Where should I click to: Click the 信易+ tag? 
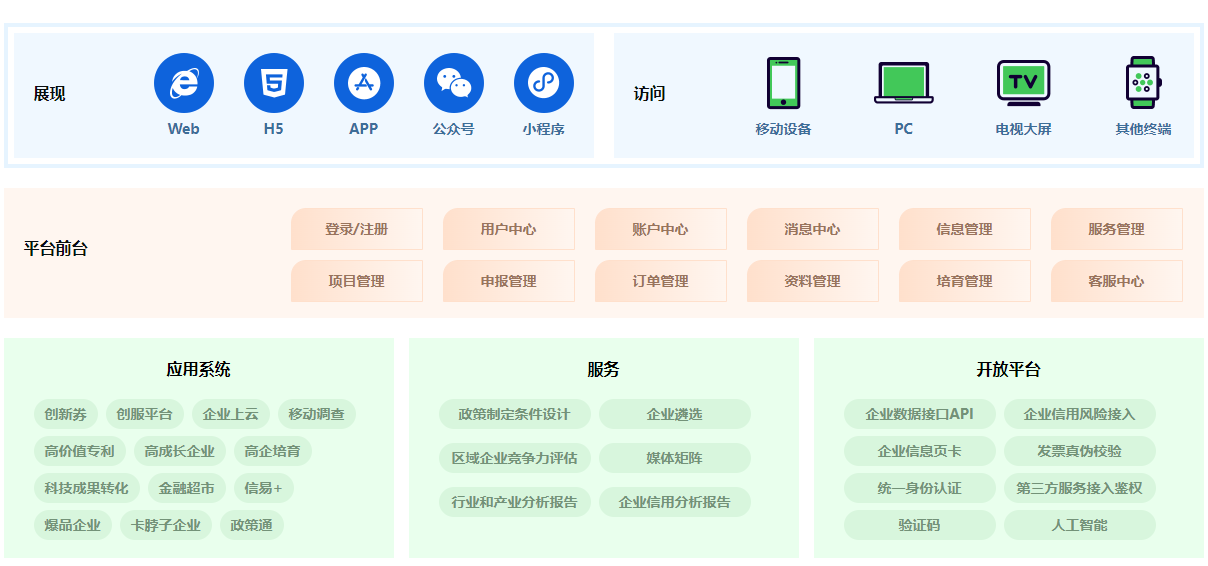click(x=264, y=488)
